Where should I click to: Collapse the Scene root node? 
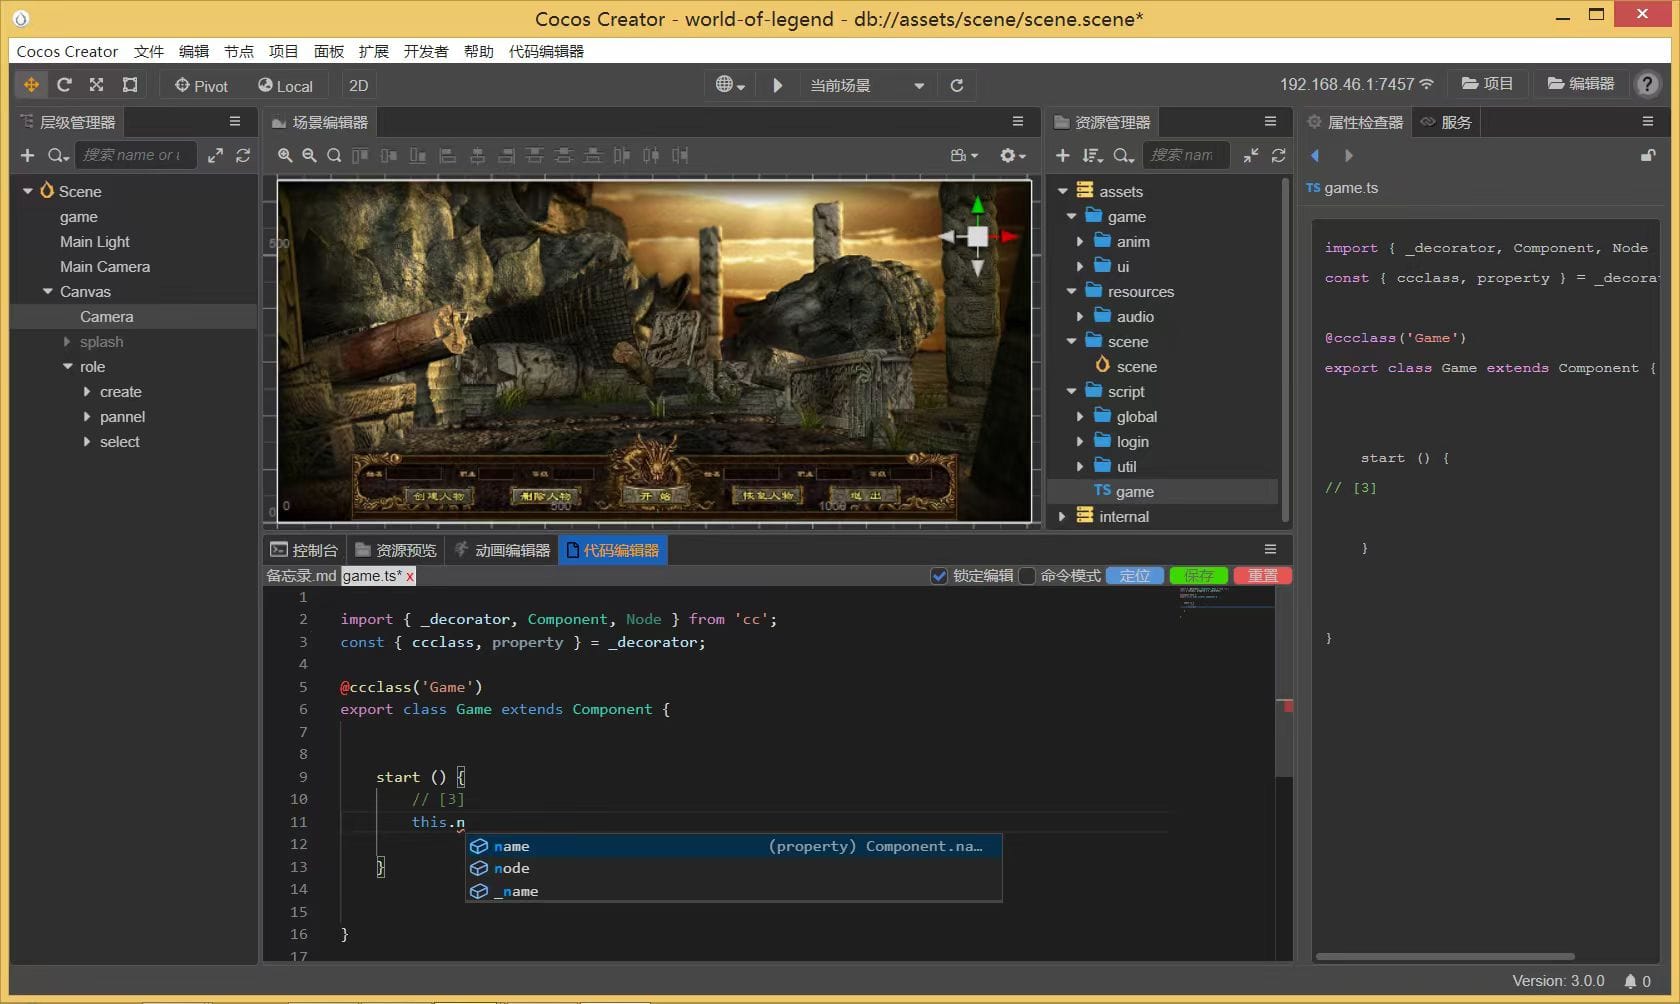coord(28,191)
